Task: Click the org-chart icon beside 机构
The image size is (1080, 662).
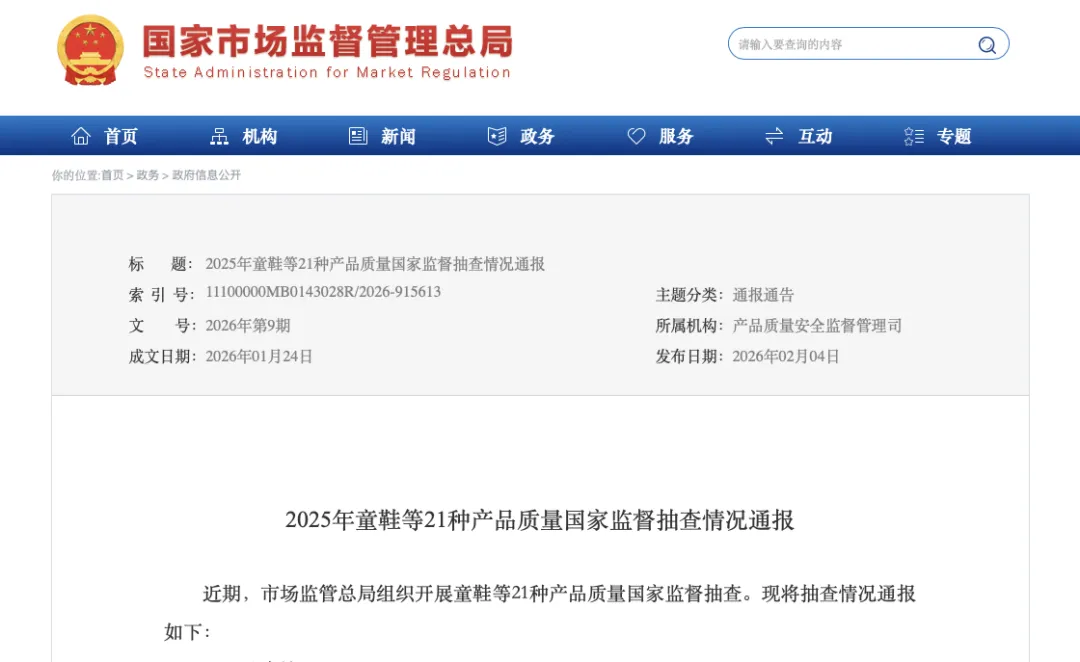Action: [219, 137]
